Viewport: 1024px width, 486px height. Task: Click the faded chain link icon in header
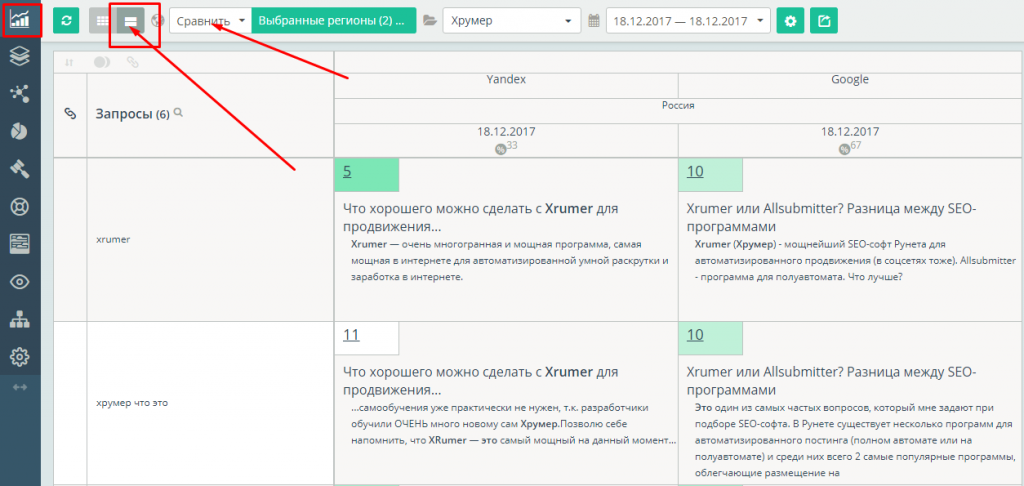point(133,62)
